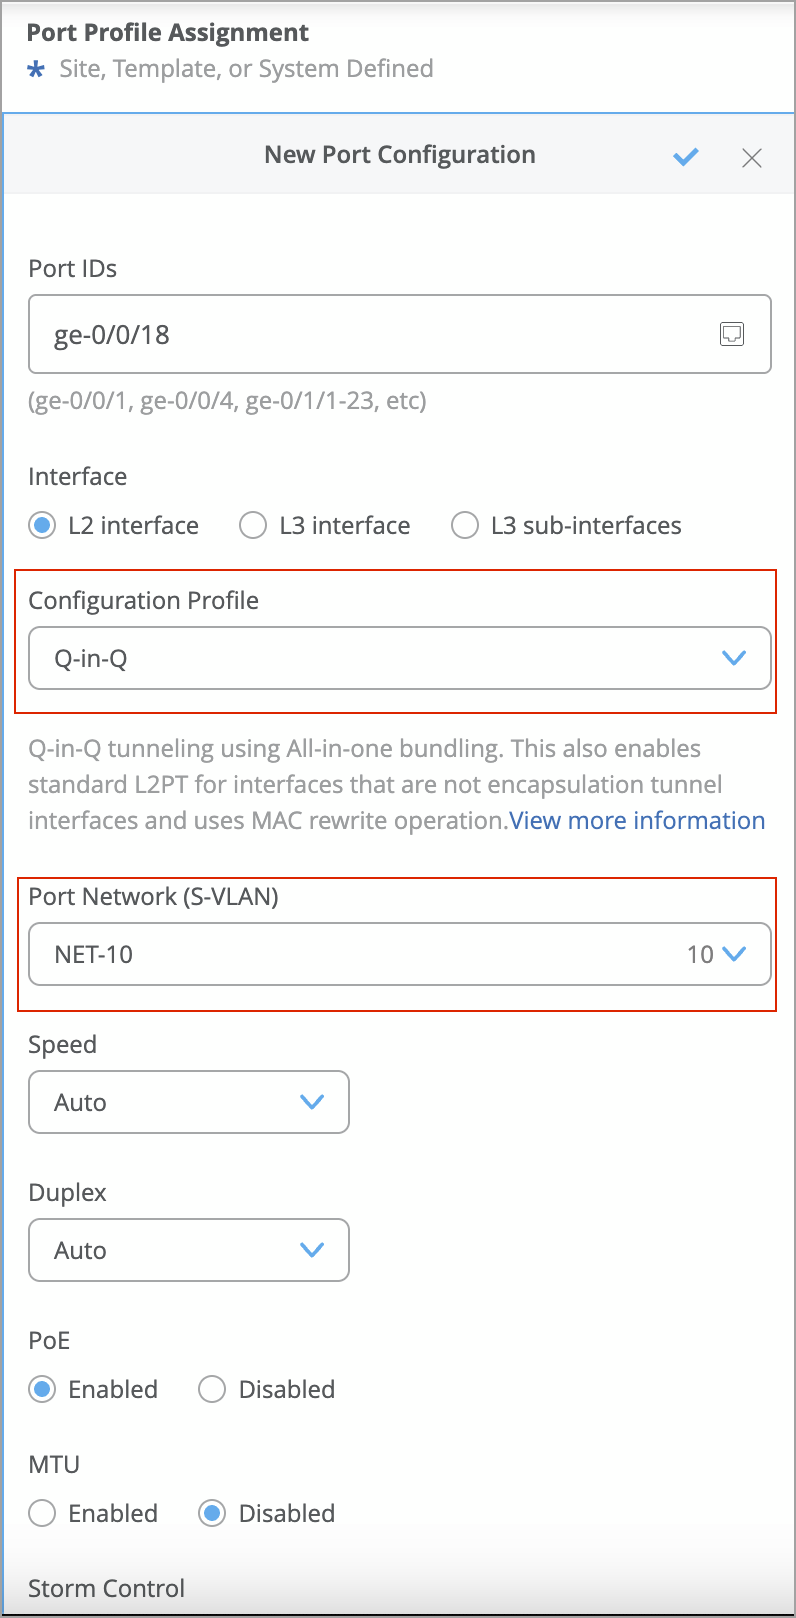The width and height of the screenshot is (796, 1618).
Task: Enable the MTU option
Action: click(x=42, y=1514)
